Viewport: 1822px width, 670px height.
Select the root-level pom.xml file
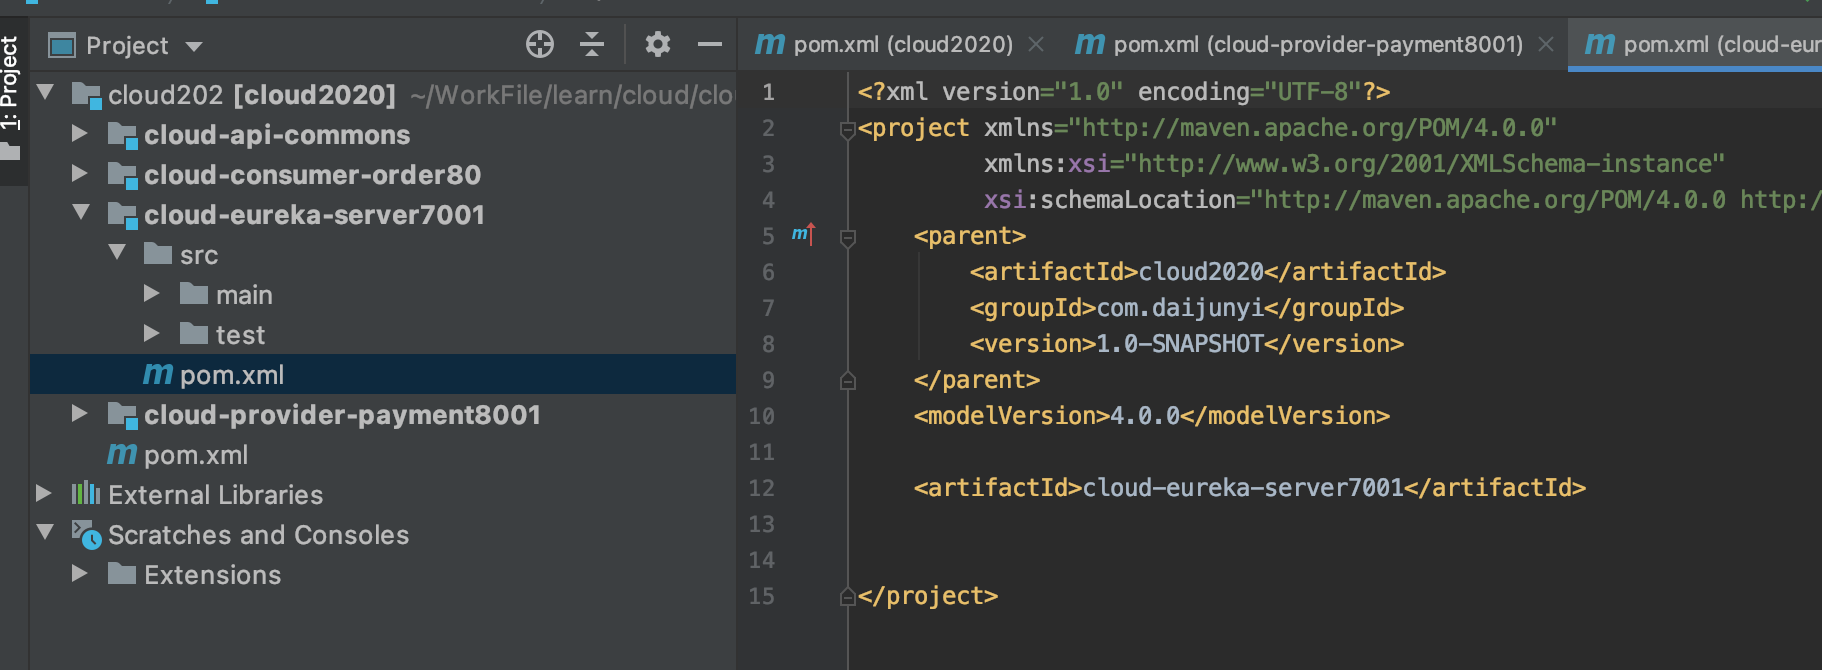(x=196, y=455)
